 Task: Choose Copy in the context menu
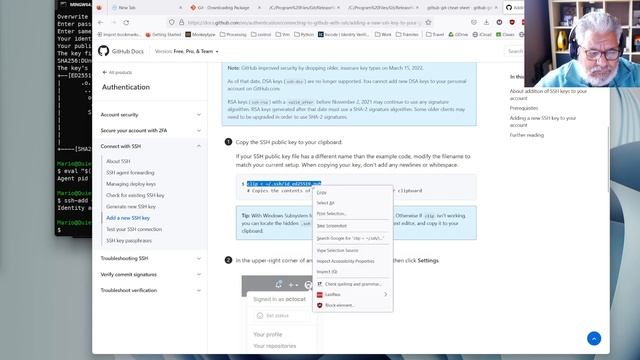coord(353,192)
